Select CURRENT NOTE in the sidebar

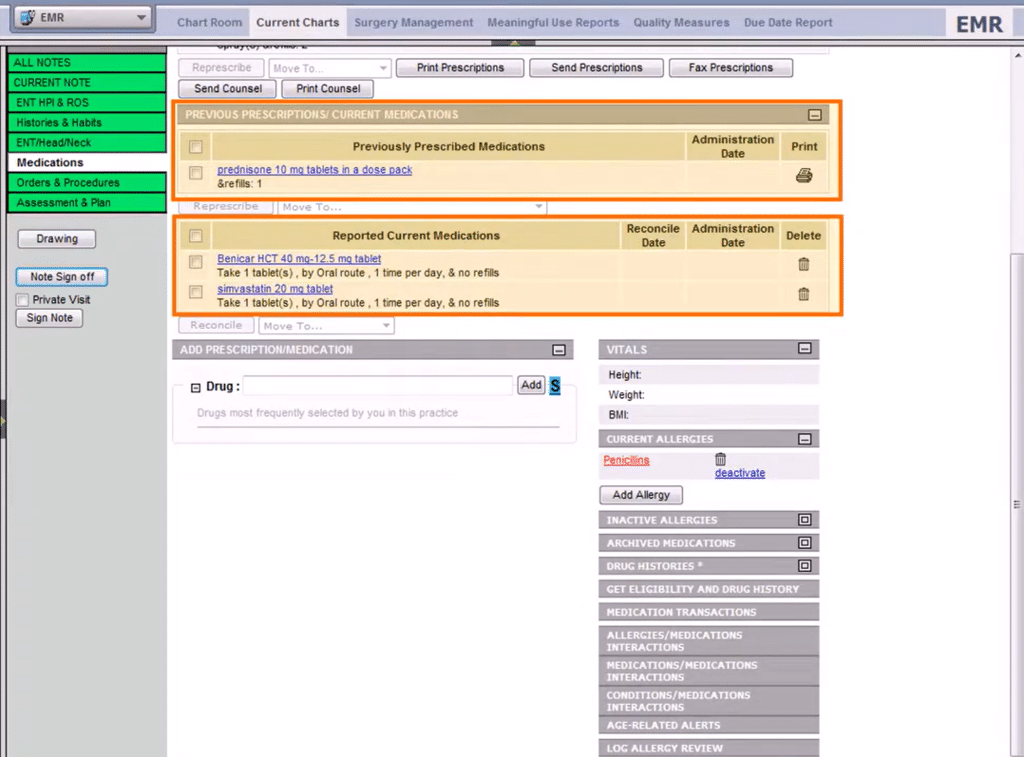pyautogui.click(x=87, y=82)
